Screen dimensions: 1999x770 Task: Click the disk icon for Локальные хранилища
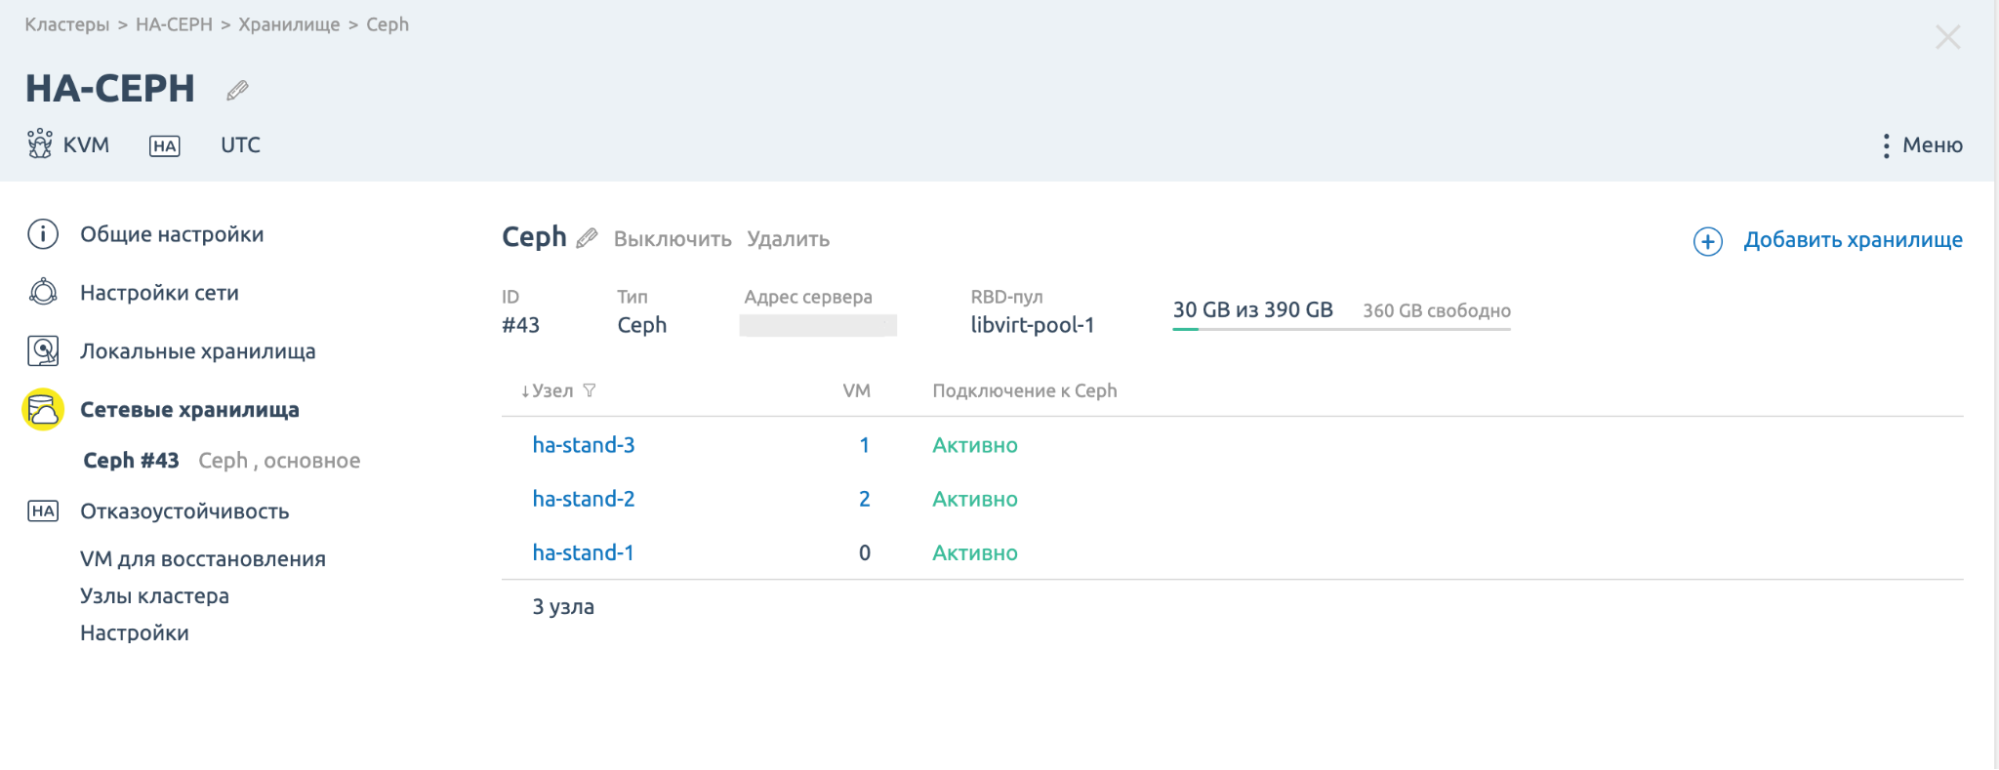(43, 351)
